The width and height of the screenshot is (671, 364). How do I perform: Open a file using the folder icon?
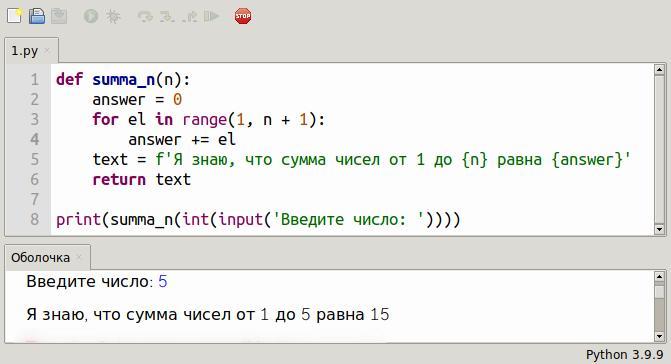coord(37,16)
